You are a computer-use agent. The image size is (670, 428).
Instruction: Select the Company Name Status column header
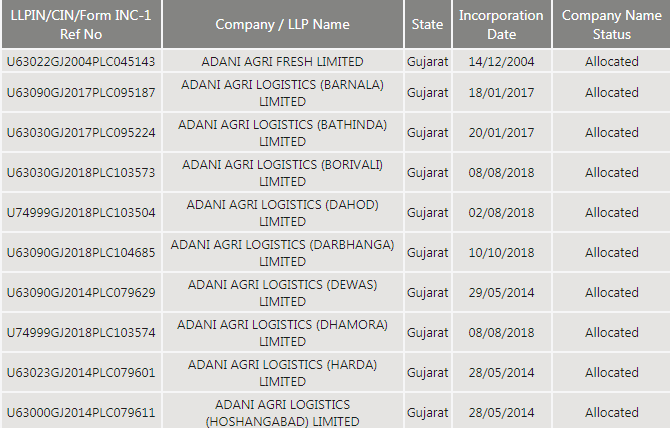click(611, 25)
